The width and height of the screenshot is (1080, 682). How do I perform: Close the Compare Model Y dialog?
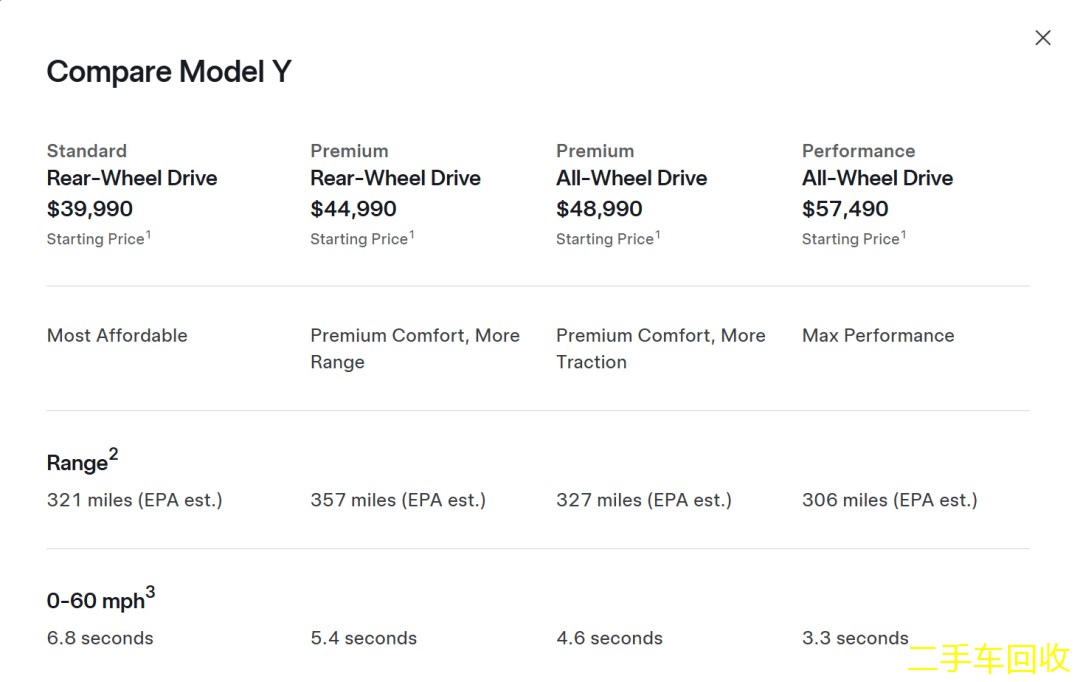point(1043,38)
